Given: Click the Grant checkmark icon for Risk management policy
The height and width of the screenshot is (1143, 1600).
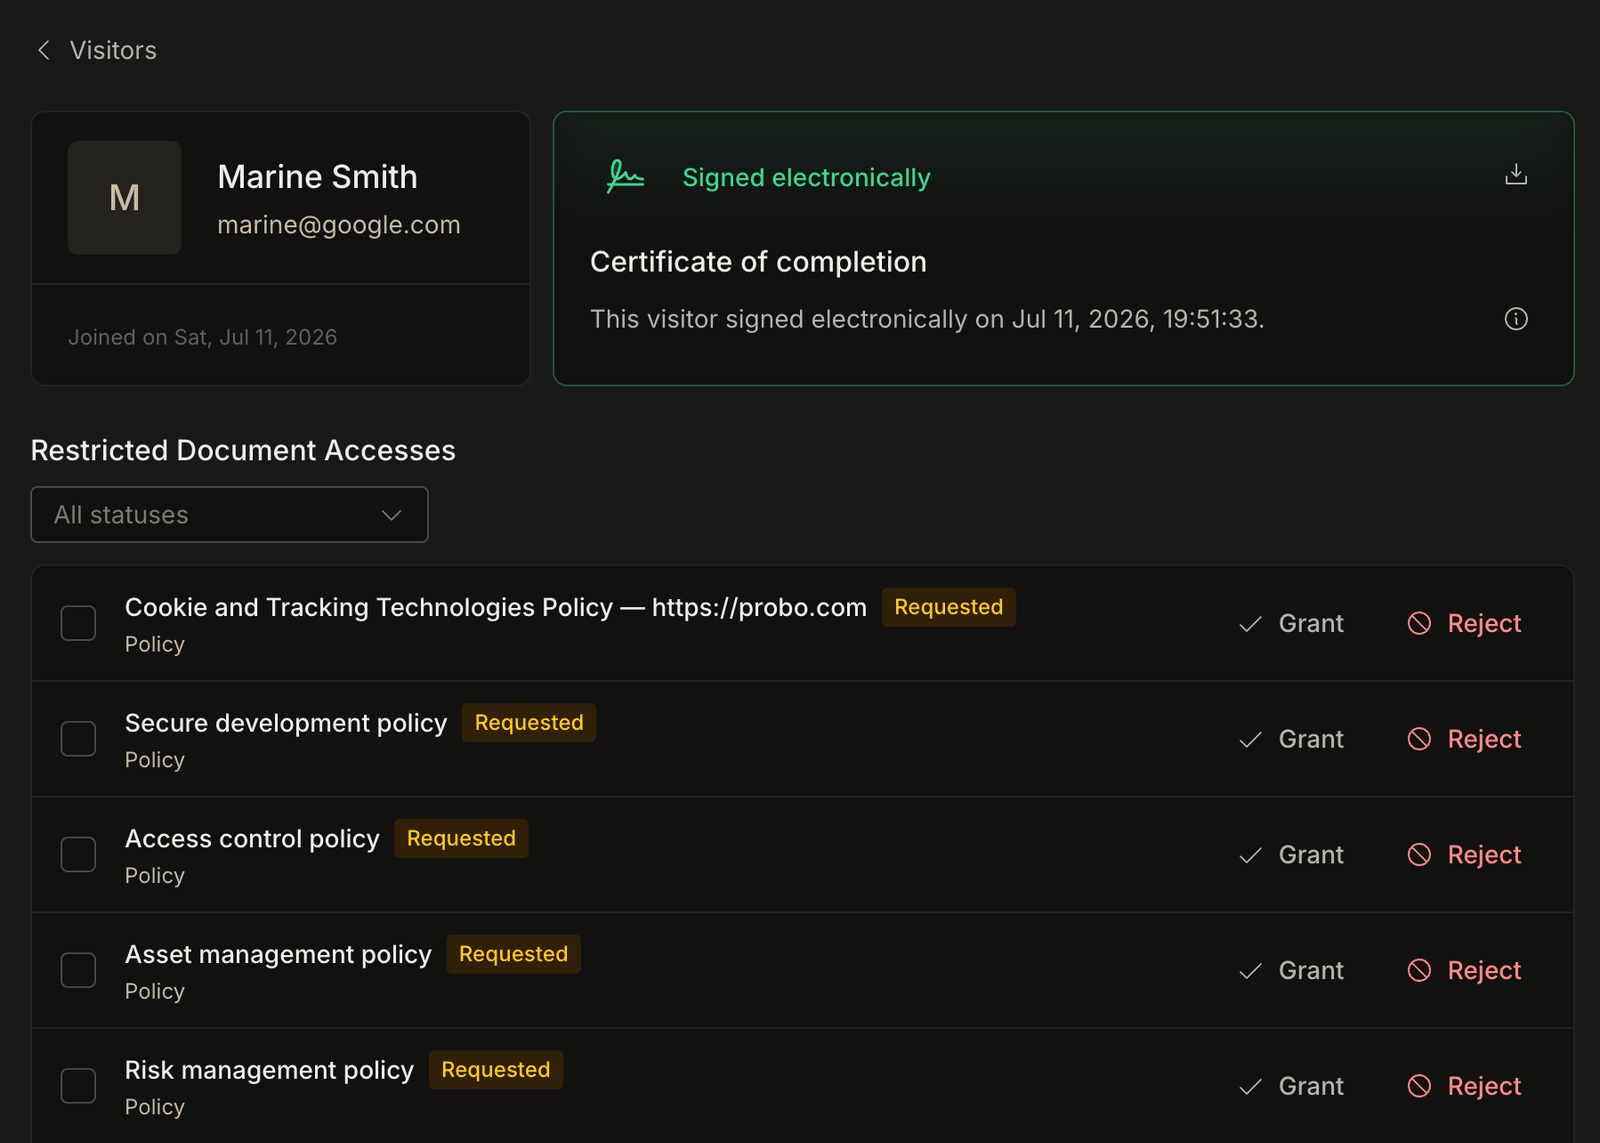Looking at the screenshot, I should point(1250,1087).
